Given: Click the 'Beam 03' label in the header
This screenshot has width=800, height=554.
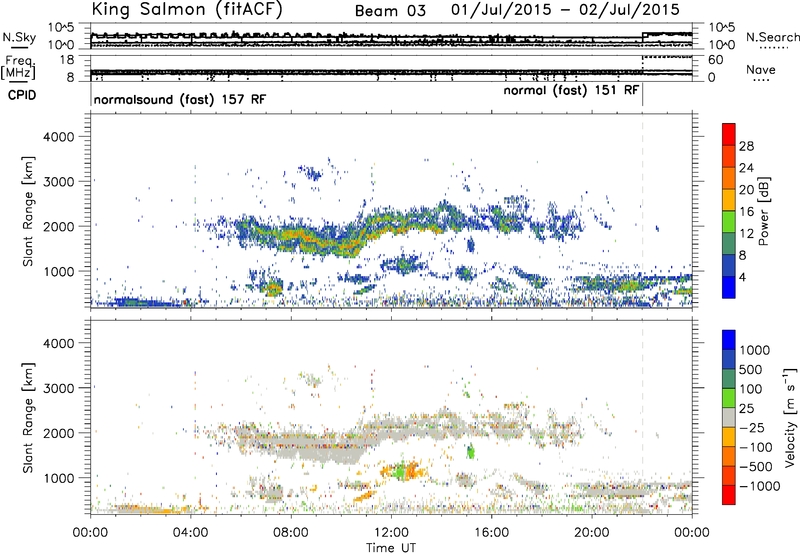Looking at the screenshot, I should (x=390, y=11).
